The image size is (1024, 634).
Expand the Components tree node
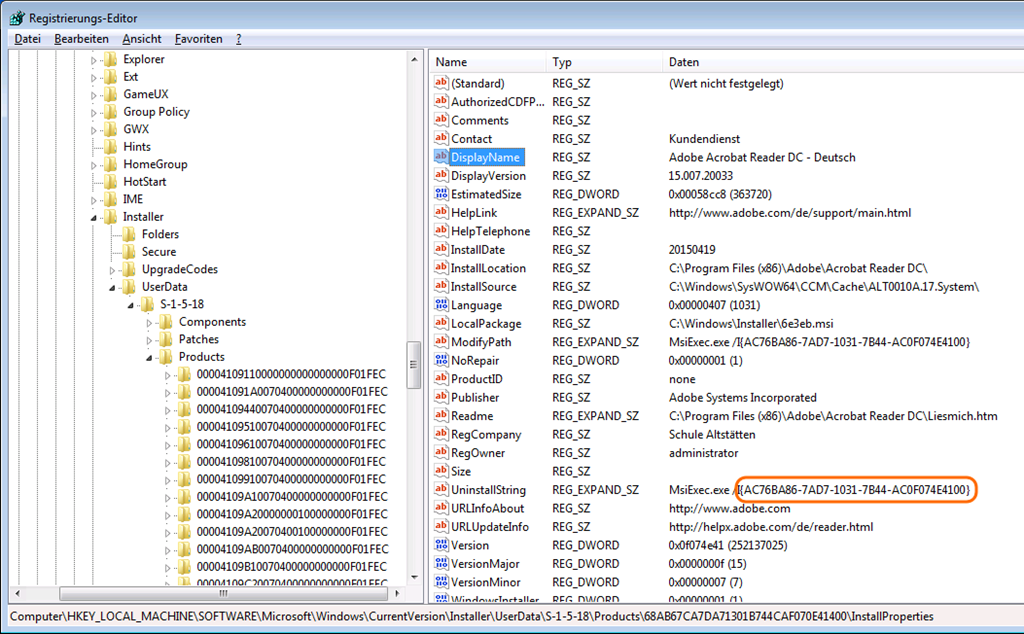pos(151,322)
